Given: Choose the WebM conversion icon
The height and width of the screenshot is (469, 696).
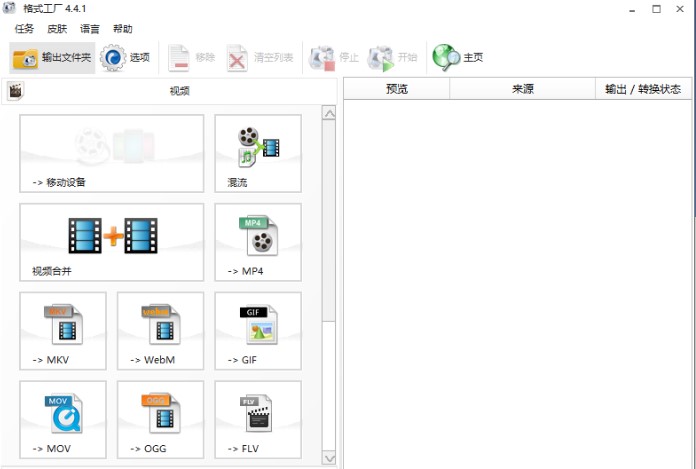Looking at the screenshot, I should 160,331.
